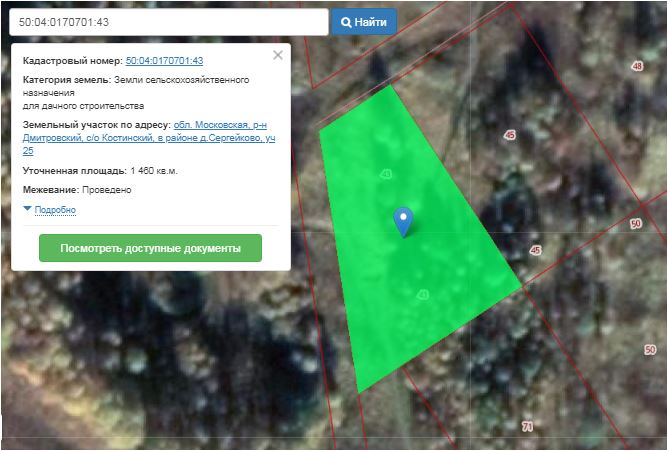Click label 45 above the green parcel
Viewport: 668px width, 451px height.
coord(510,134)
